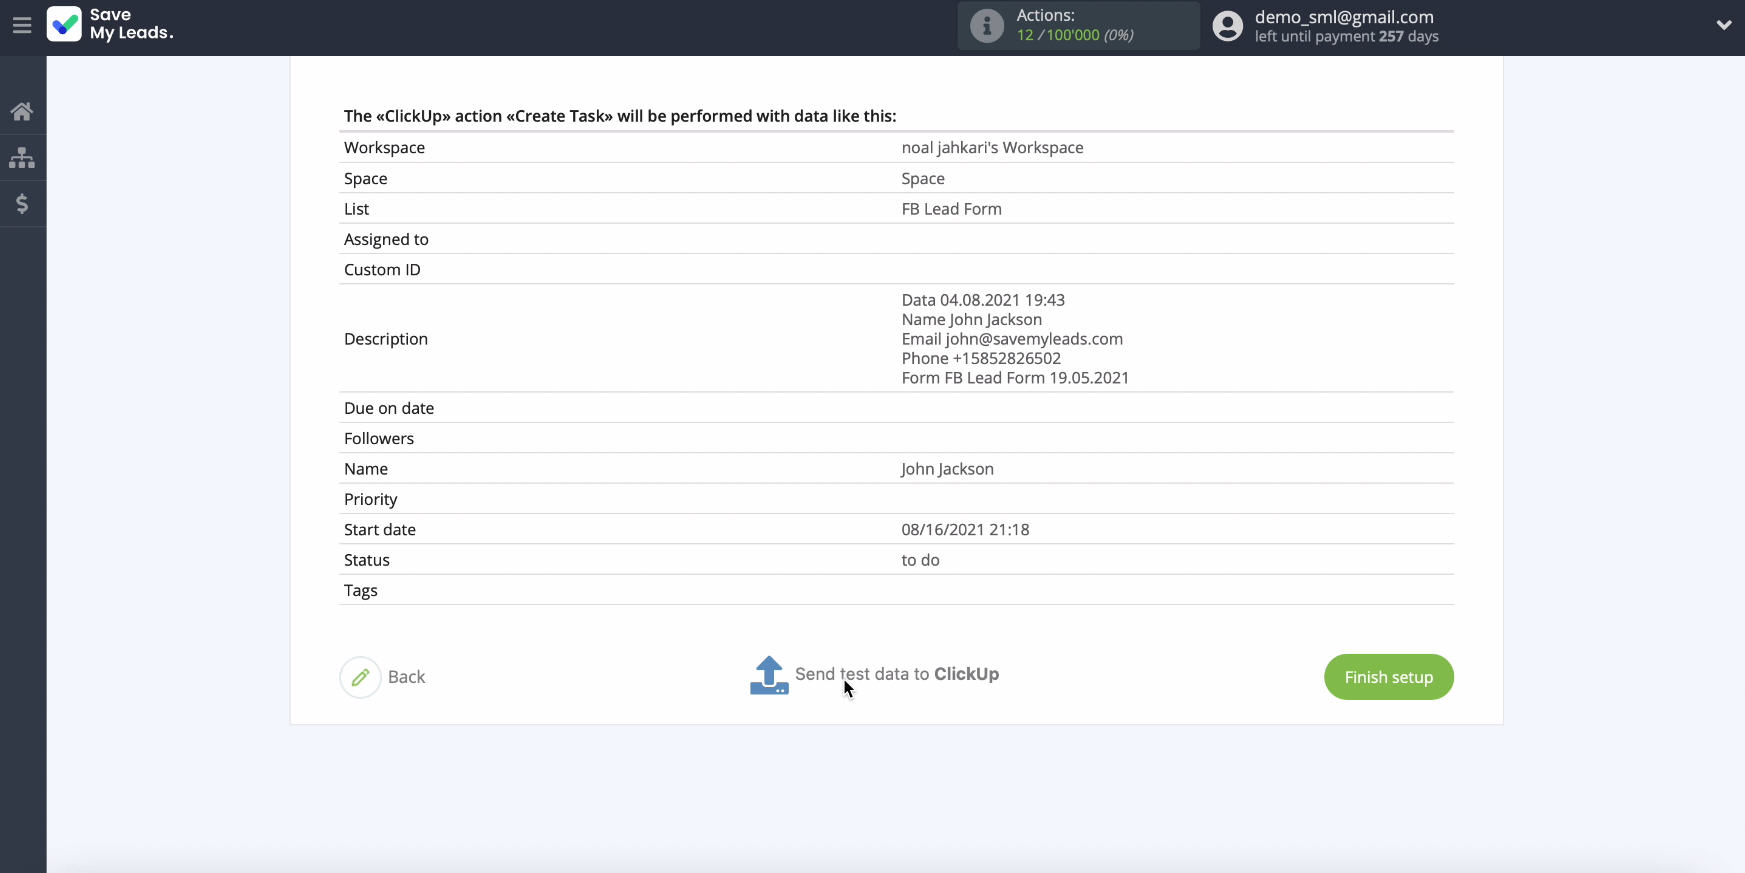
Task: Select the FB Lead Form list value
Action: [951, 209]
